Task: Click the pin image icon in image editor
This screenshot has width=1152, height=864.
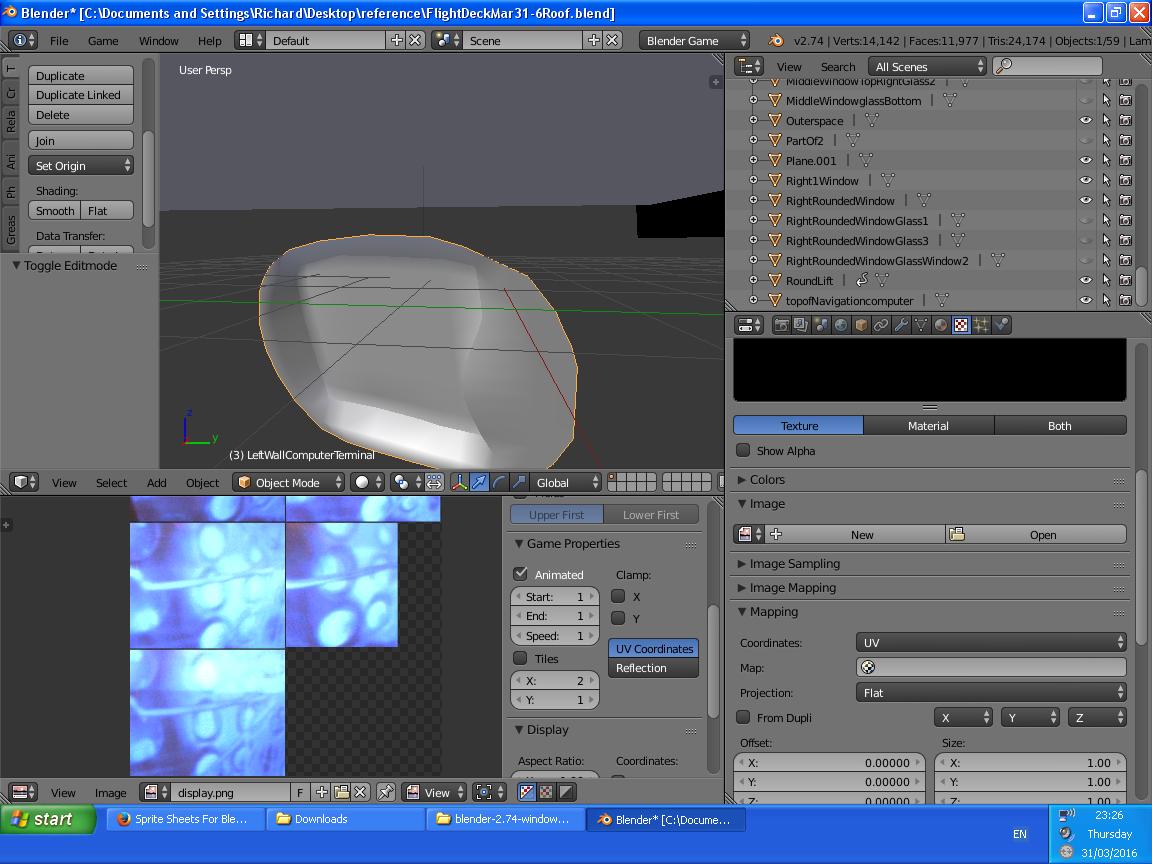Action: click(x=386, y=792)
